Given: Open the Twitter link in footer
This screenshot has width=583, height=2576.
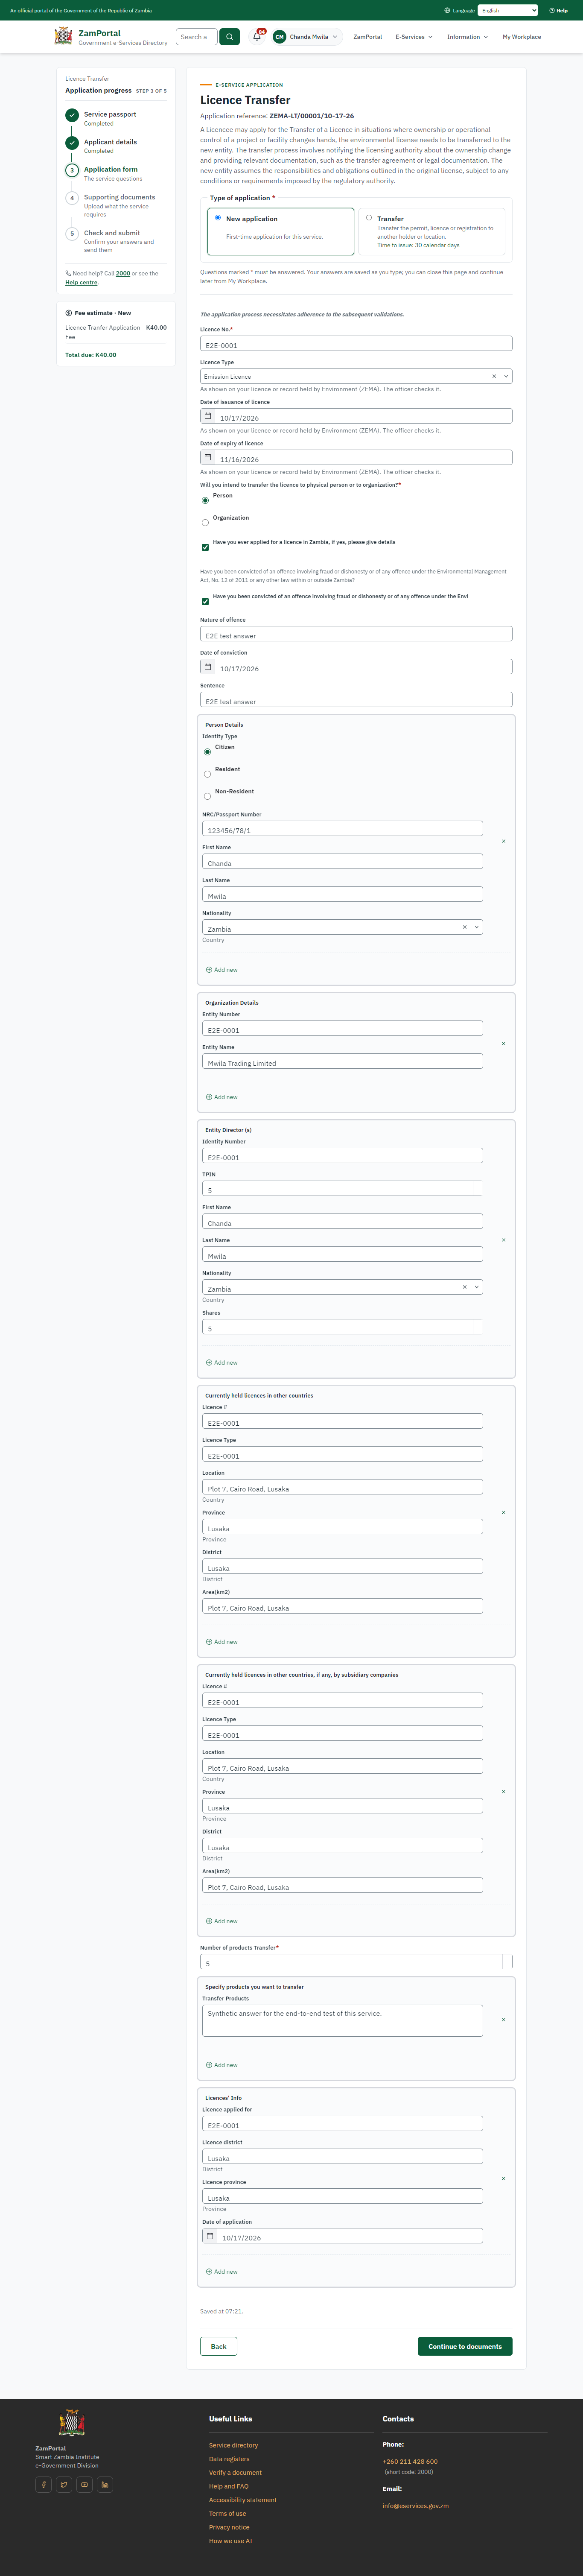Looking at the screenshot, I should pos(64,2484).
